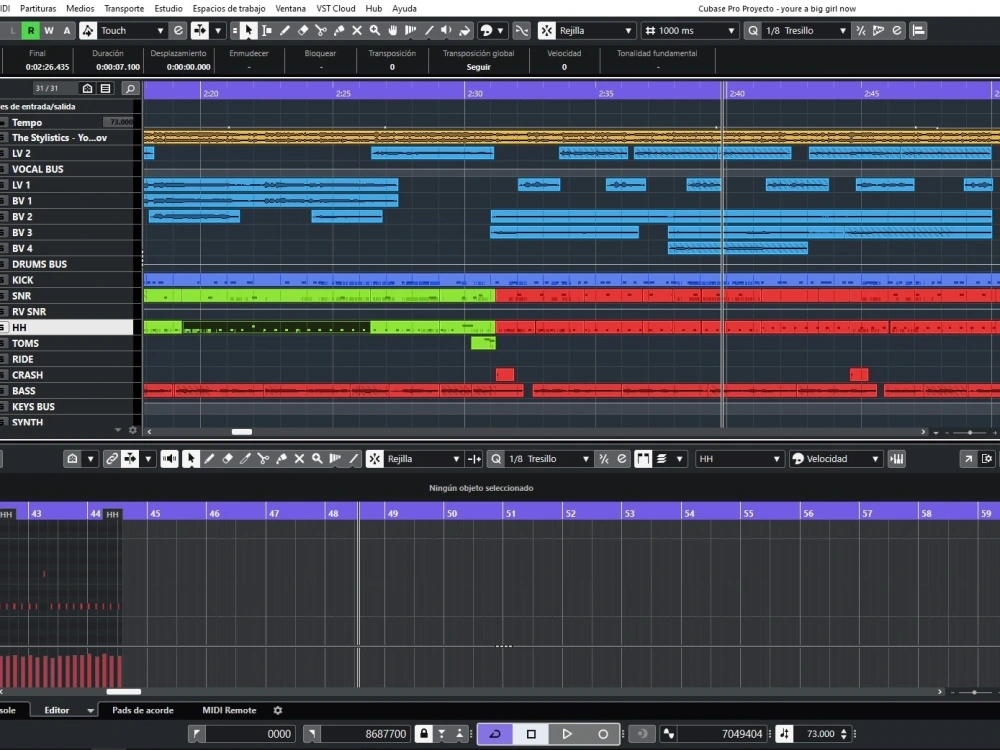Image resolution: width=1000 pixels, height=750 pixels.
Task: Open the Touch automation mode dropdown
Action: click(x=133, y=30)
